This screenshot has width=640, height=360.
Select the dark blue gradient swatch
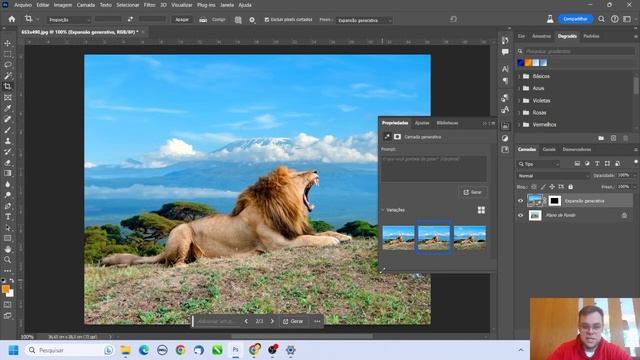520,62
